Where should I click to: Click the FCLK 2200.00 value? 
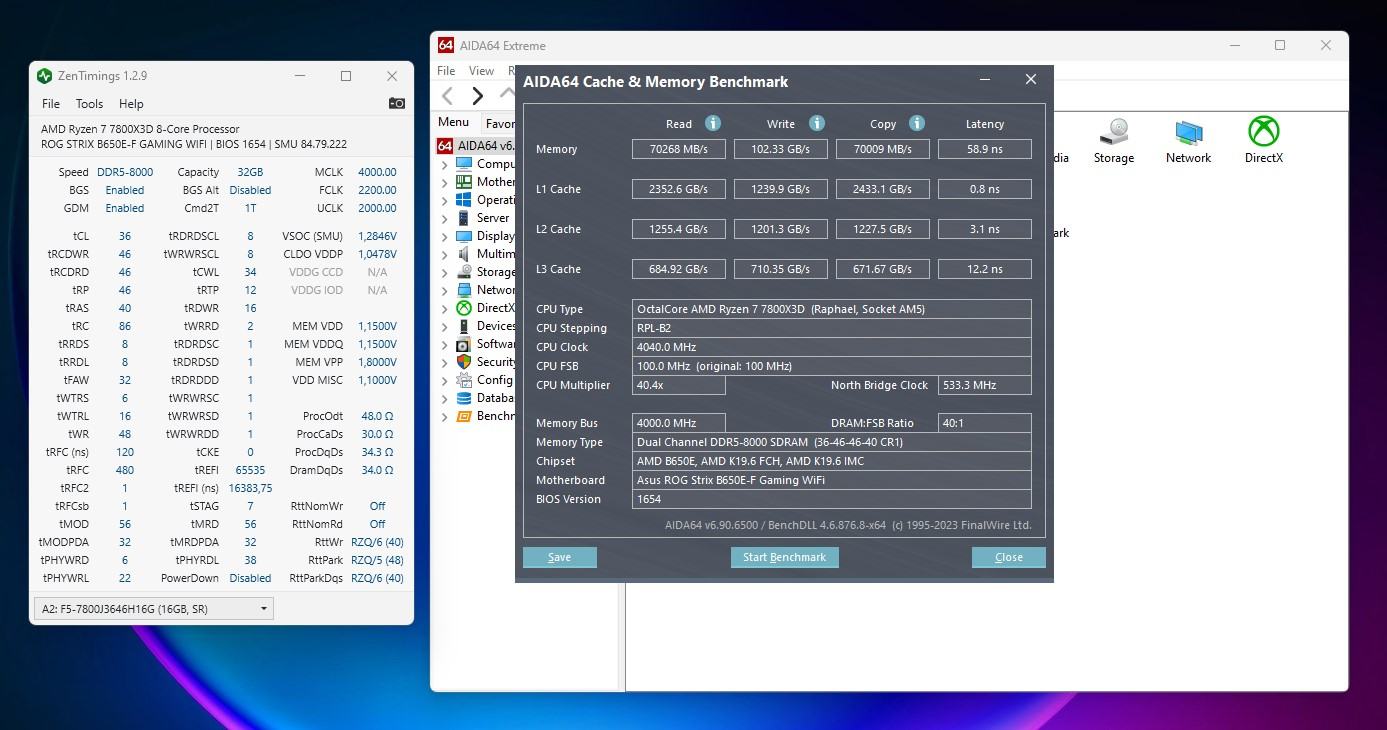pos(377,190)
